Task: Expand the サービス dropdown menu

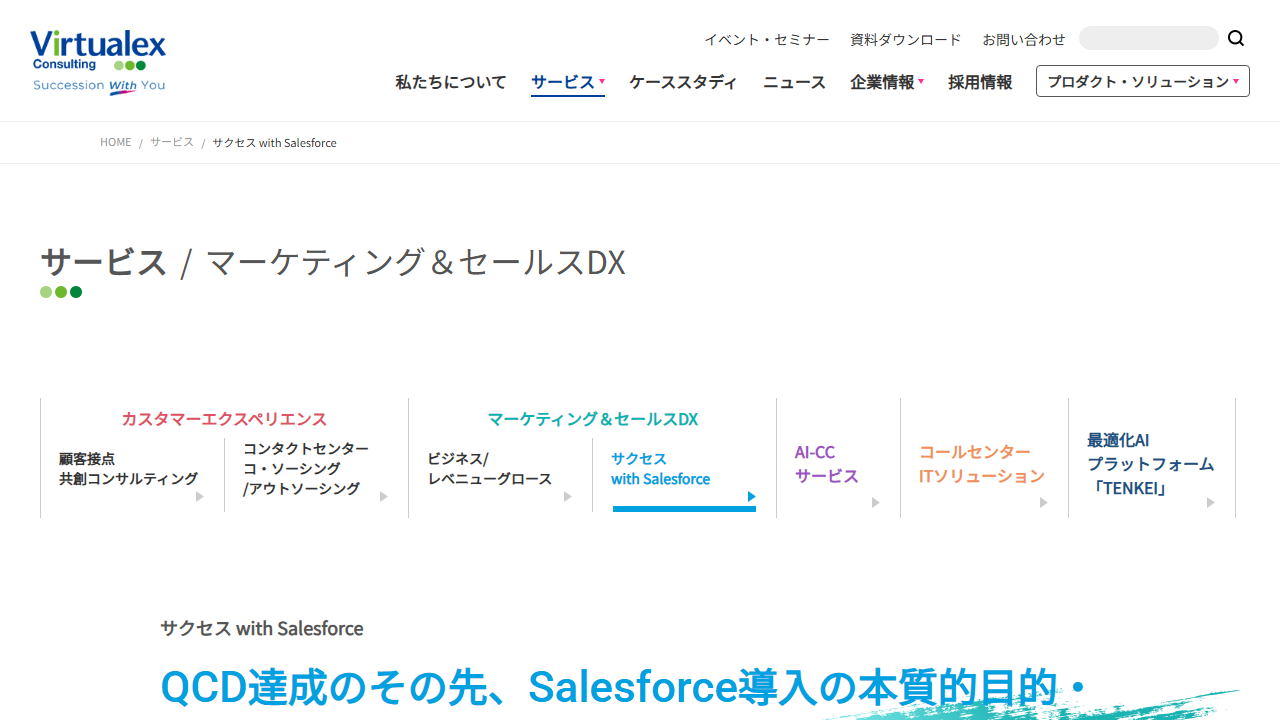Action: 568,82
